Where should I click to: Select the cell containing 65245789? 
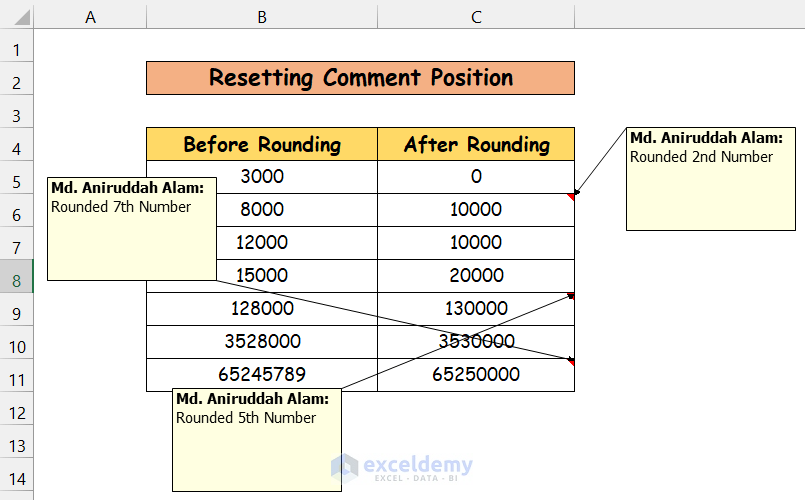click(x=262, y=374)
